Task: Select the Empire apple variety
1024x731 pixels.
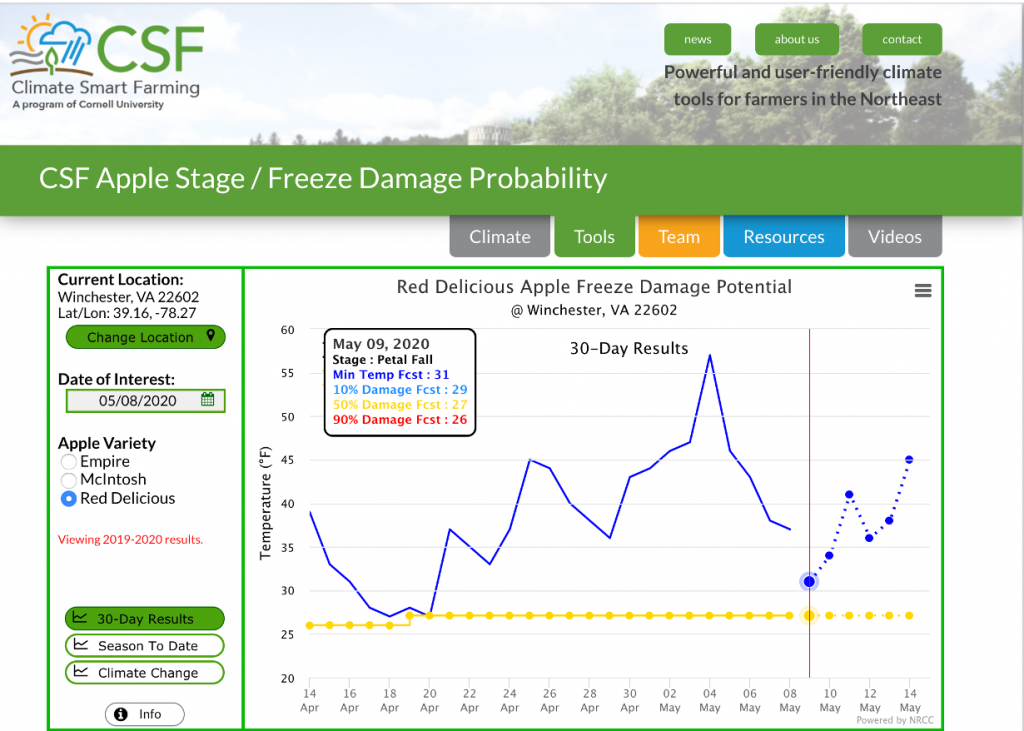Action: pos(69,462)
